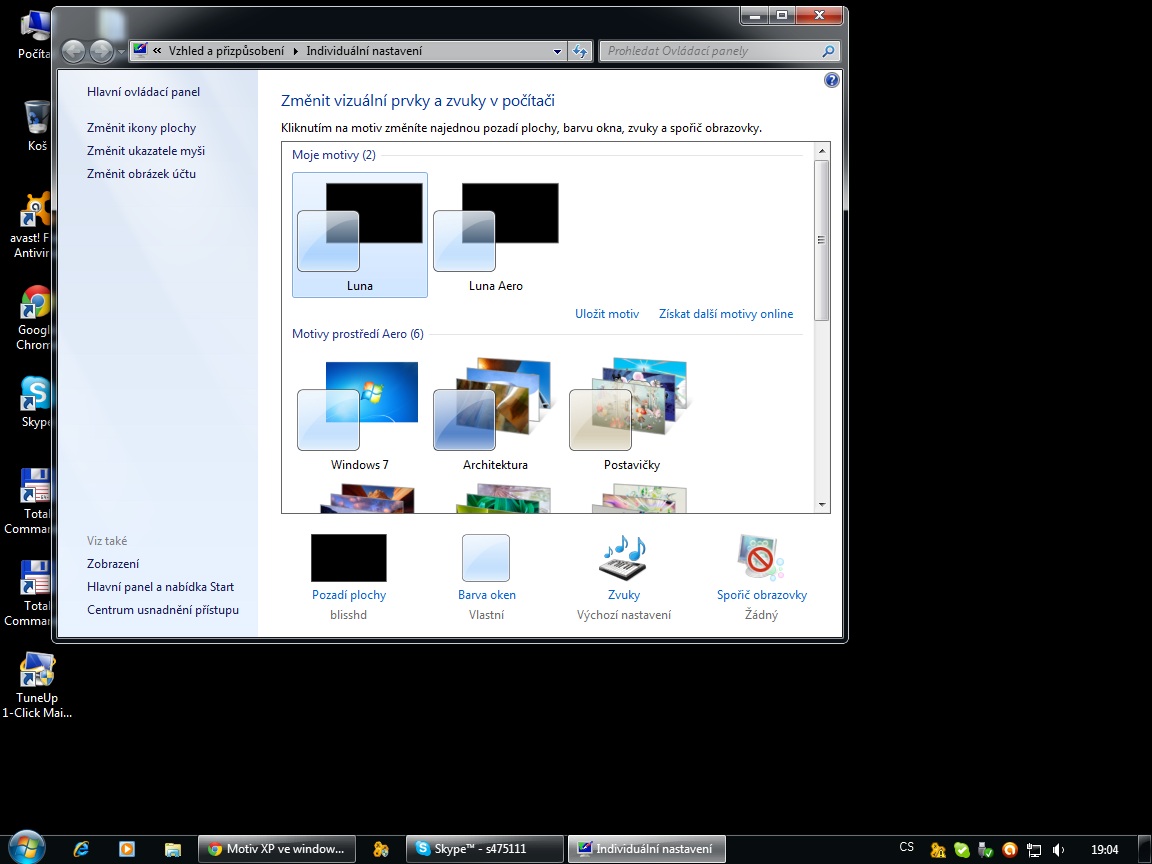Screen dimensions: 1152x864
Task: Open Pozadí plochy desktop background setting
Action: (348, 558)
